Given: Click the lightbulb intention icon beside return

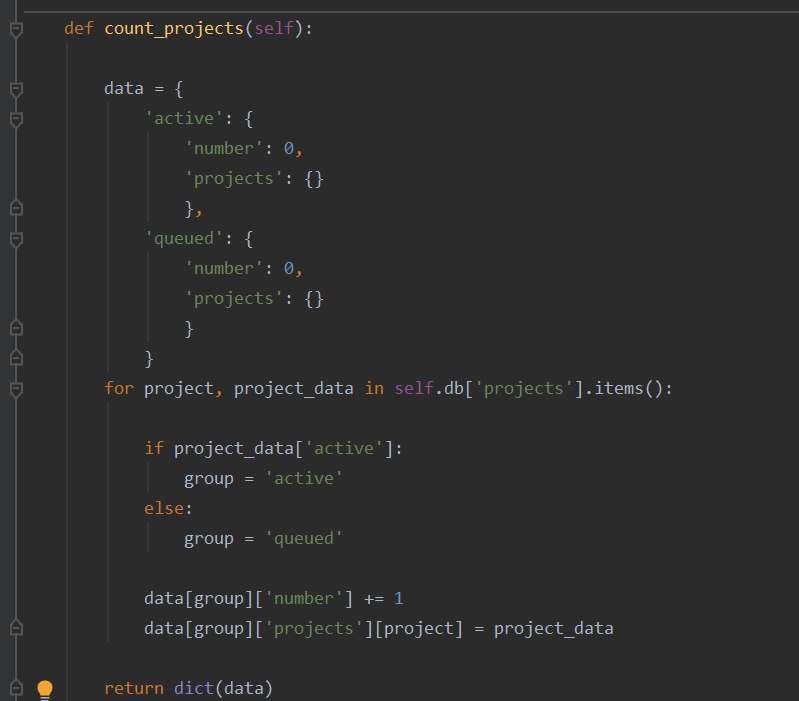Looking at the screenshot, I should point(45,689).
